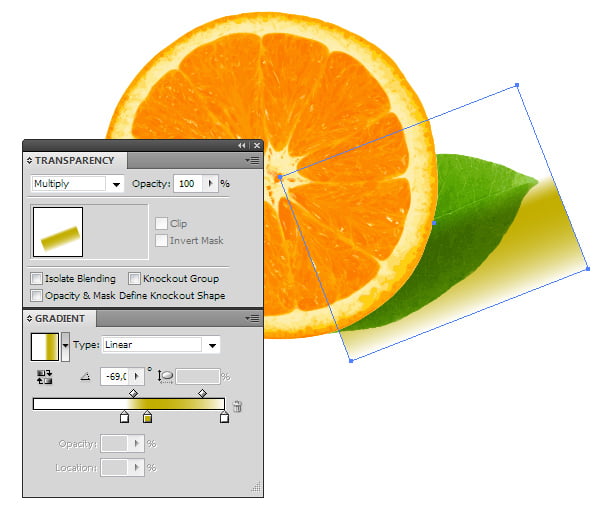
Task: Switch to the Transparency panel tab
Action: tap(75, 160)
